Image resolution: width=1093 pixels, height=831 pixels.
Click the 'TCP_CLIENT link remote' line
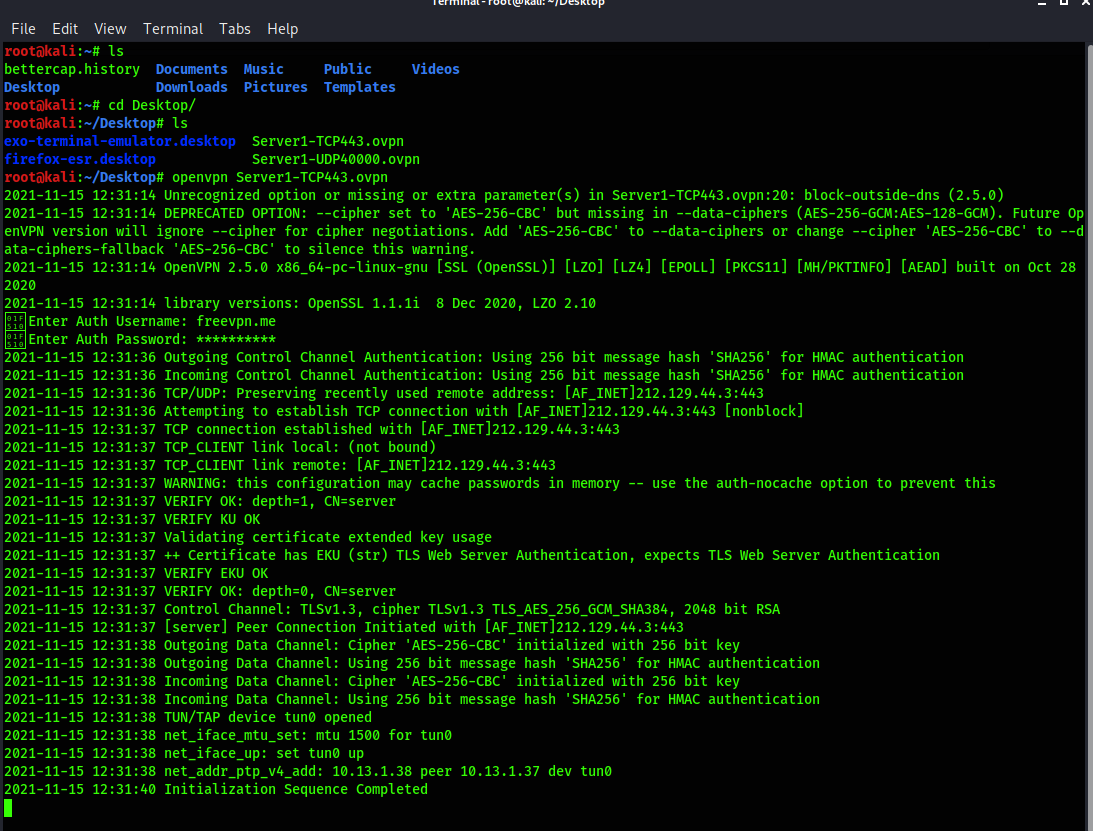point(280,465)
